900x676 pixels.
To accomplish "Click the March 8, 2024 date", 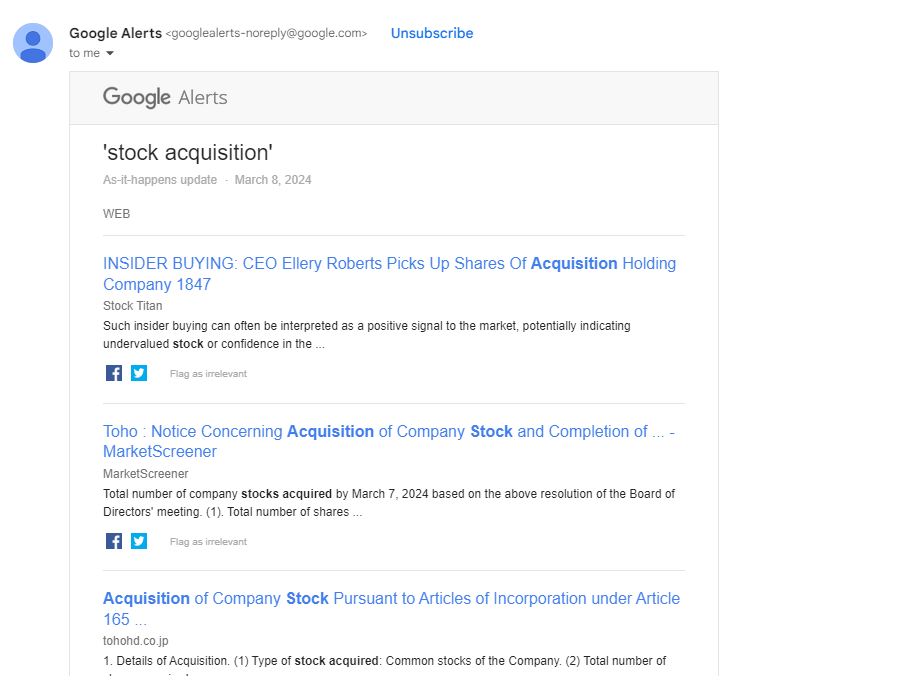I will pyautogui.click(x=273, y=180).
